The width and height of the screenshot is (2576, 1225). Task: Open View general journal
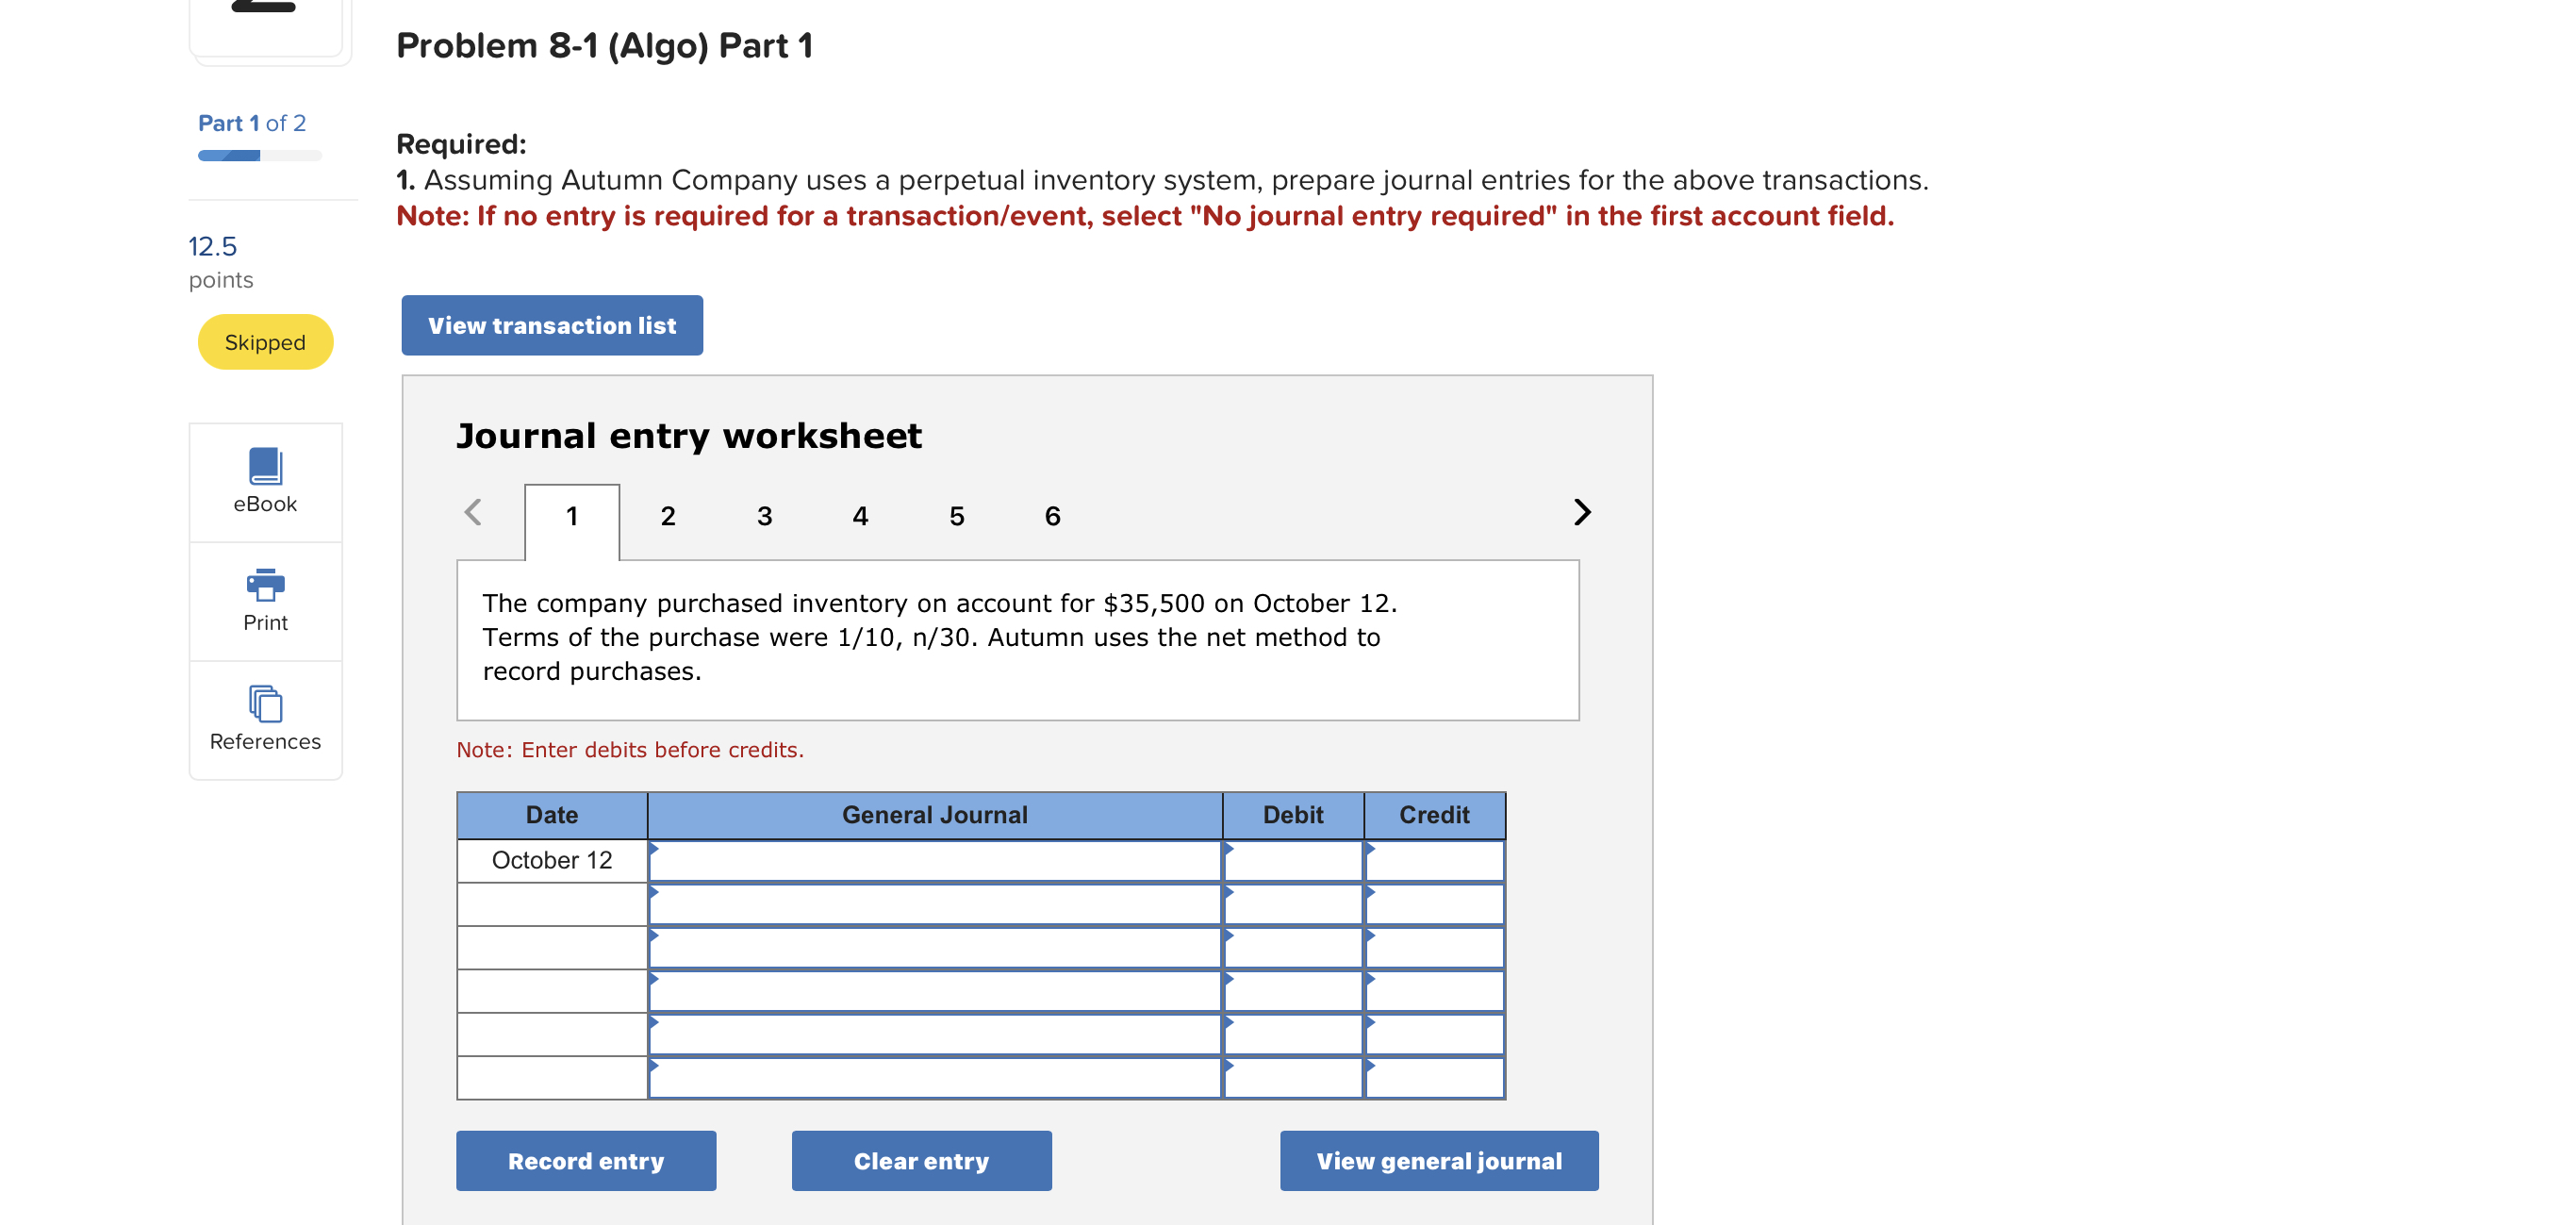pyautogui.click(x=1438, y=1161)
